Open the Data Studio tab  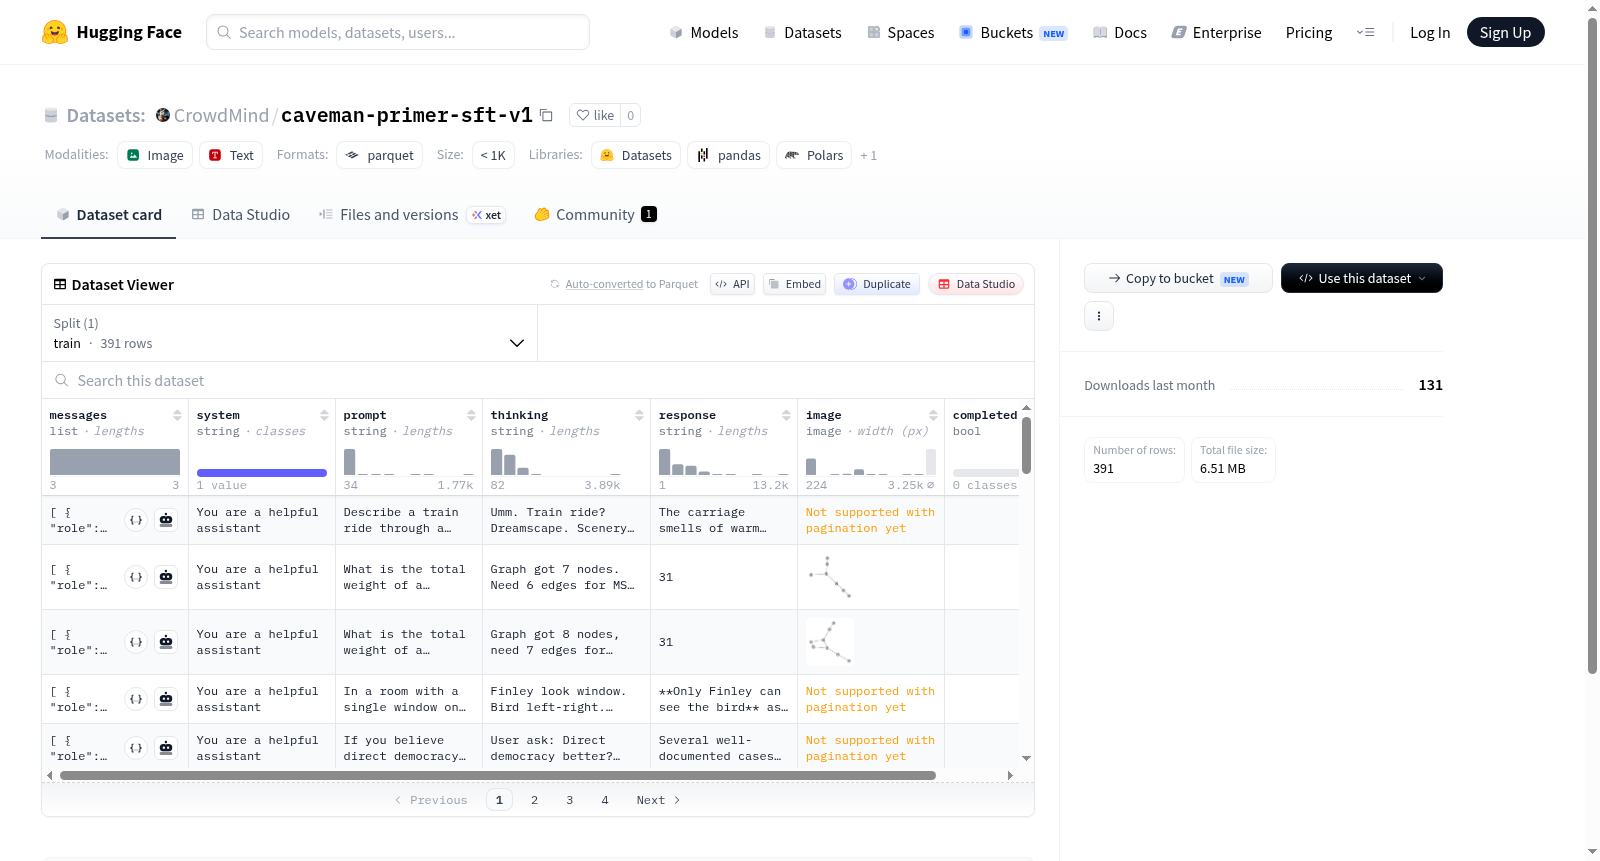(x=241, y=214)
